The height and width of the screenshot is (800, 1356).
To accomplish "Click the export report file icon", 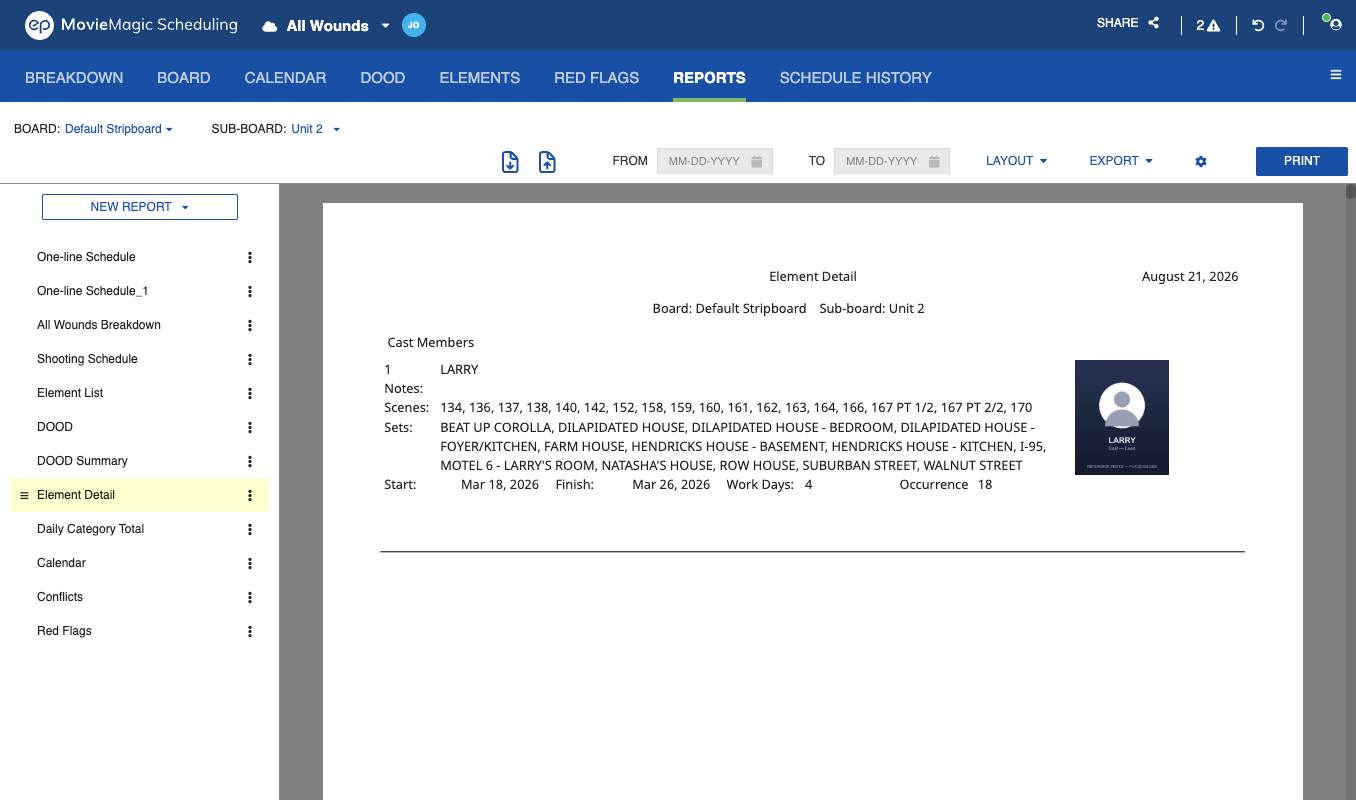I will (547, 161).
